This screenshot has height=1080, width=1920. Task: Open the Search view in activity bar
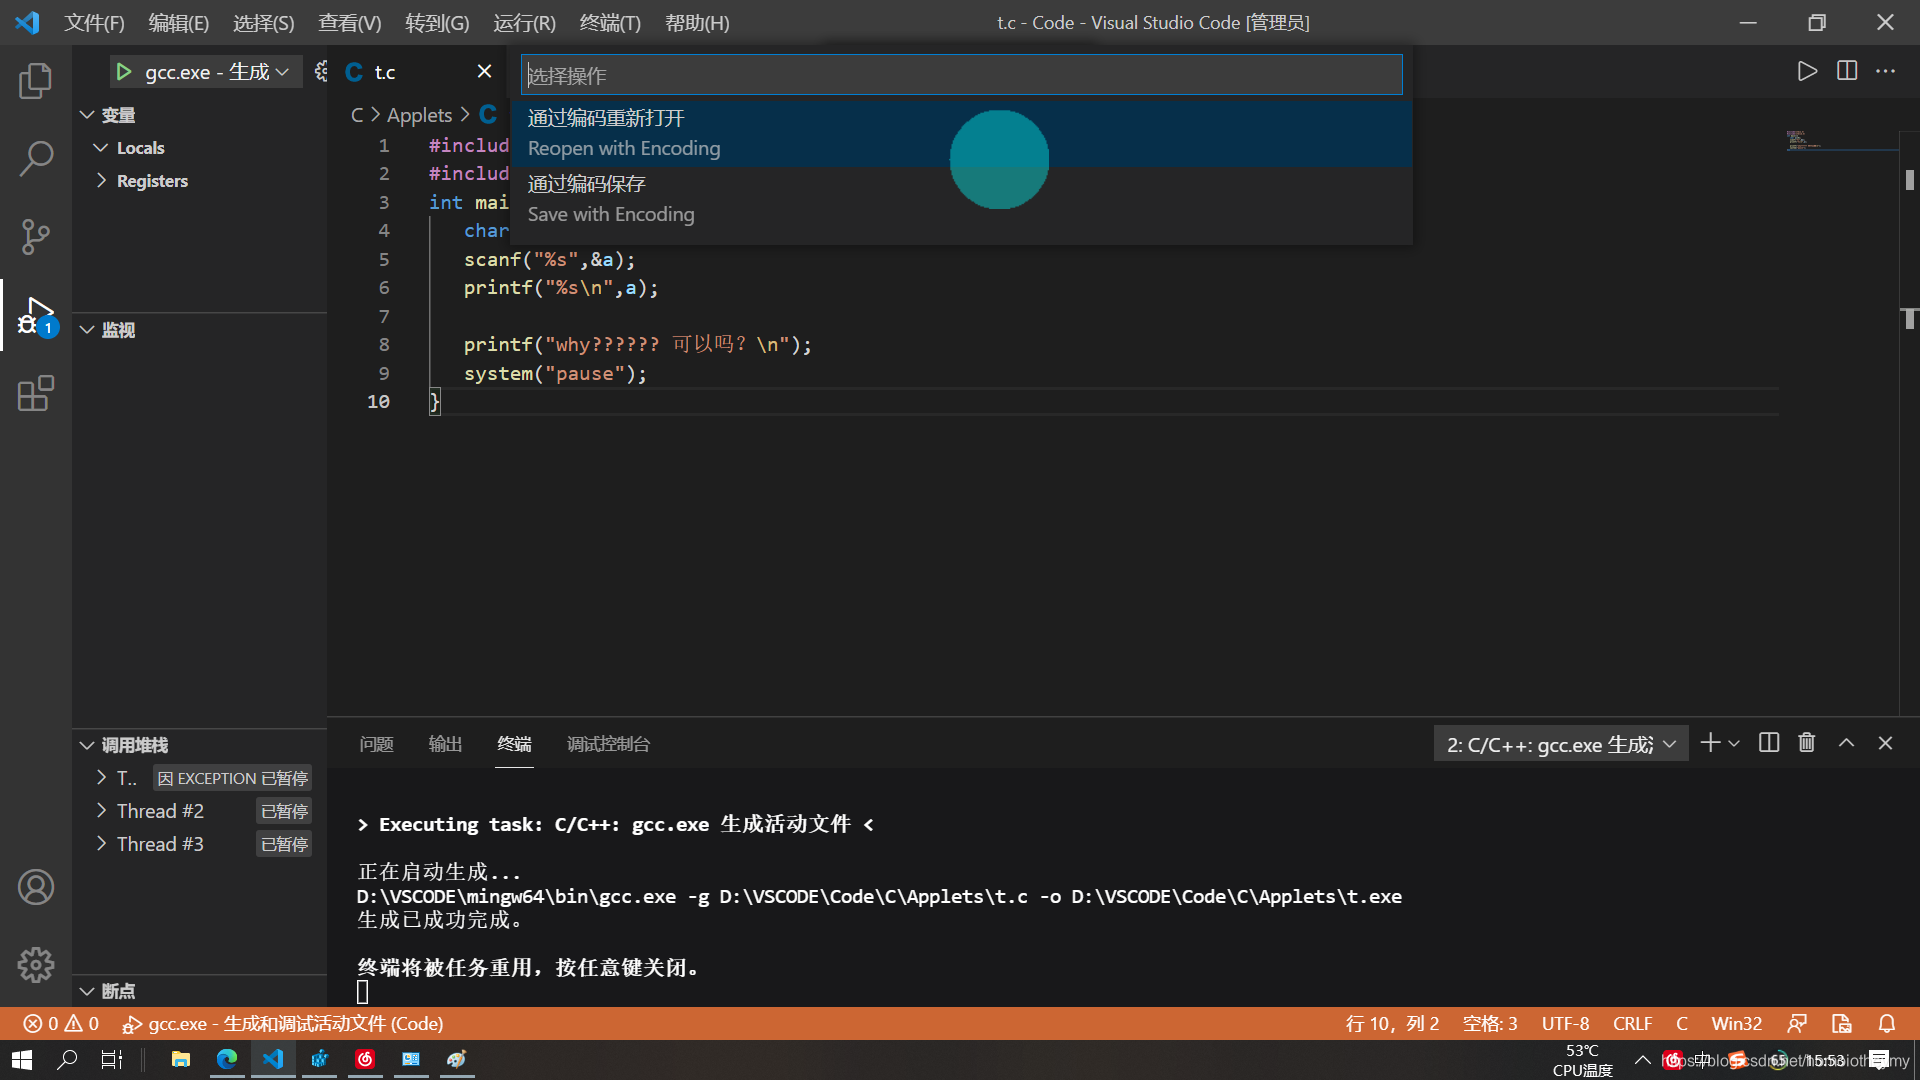tap(36, 158)
